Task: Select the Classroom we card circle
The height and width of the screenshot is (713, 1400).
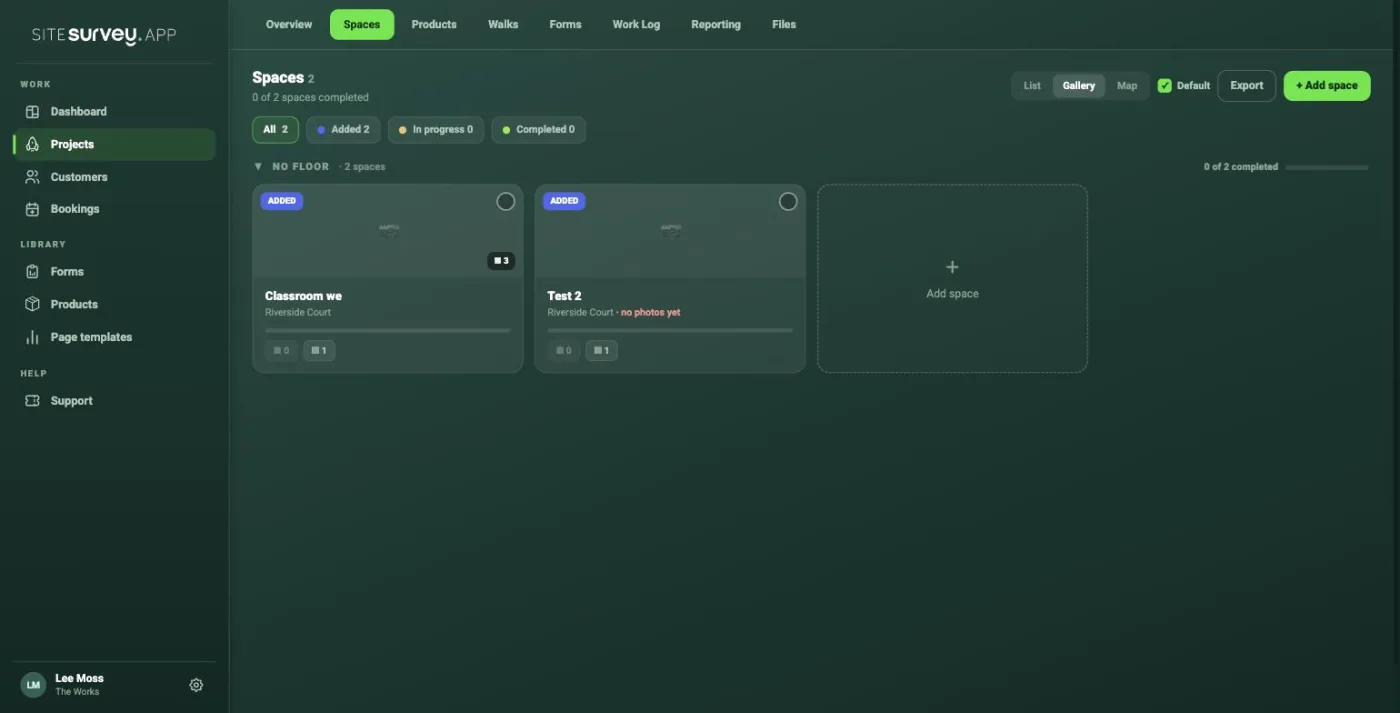Action: point(506,202)
